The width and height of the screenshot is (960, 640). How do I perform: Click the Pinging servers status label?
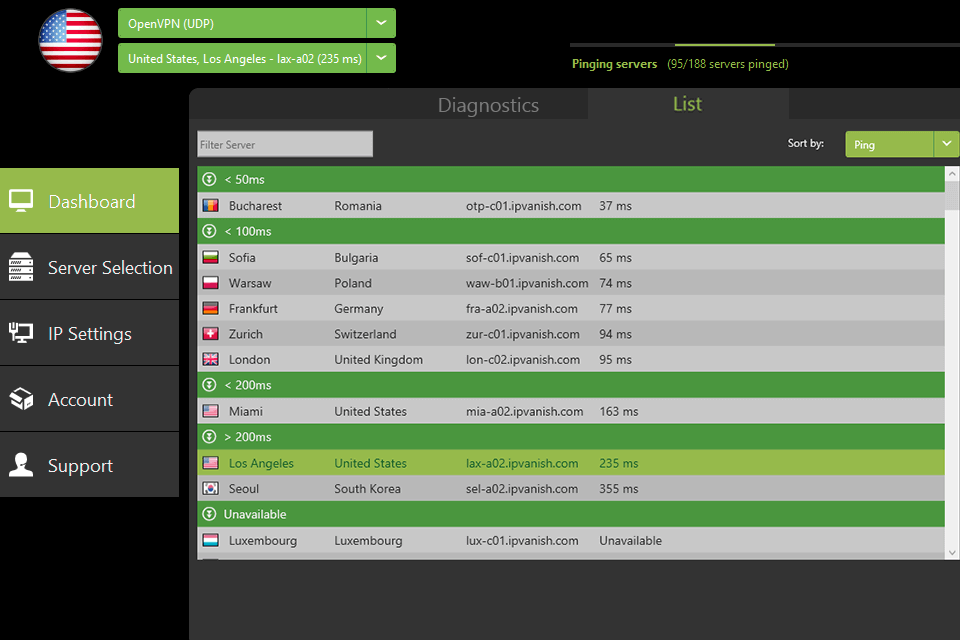(614, 64)
